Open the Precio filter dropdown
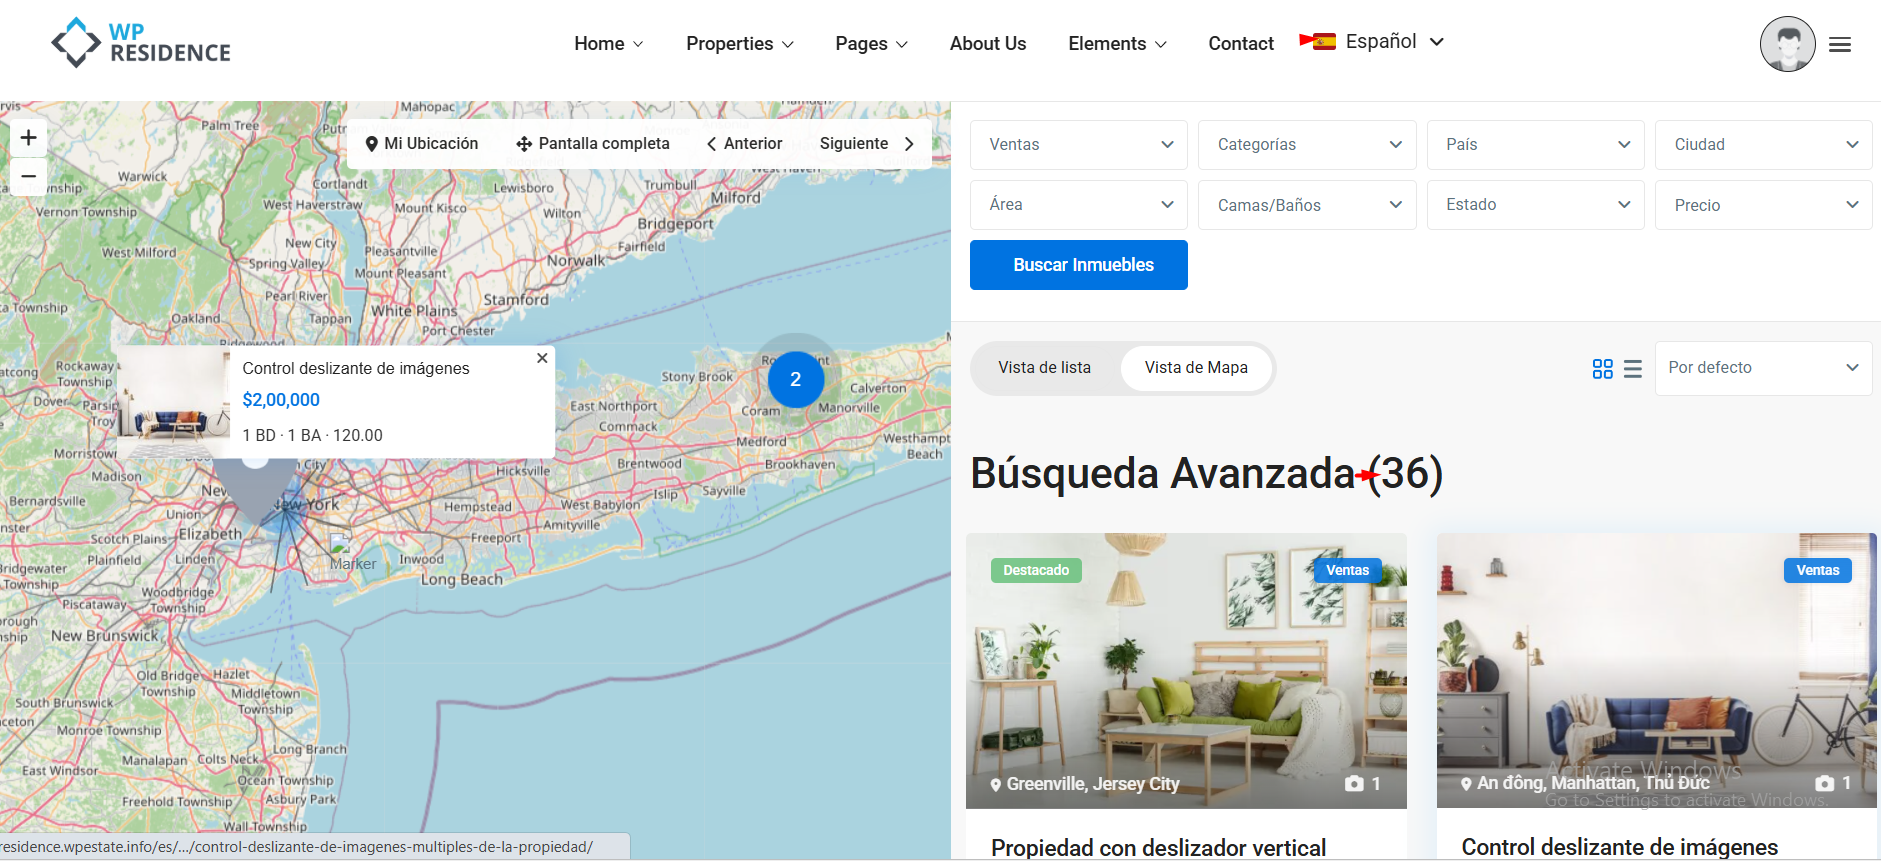This screenshot has height=861, width=1881. pos(1764,205)
